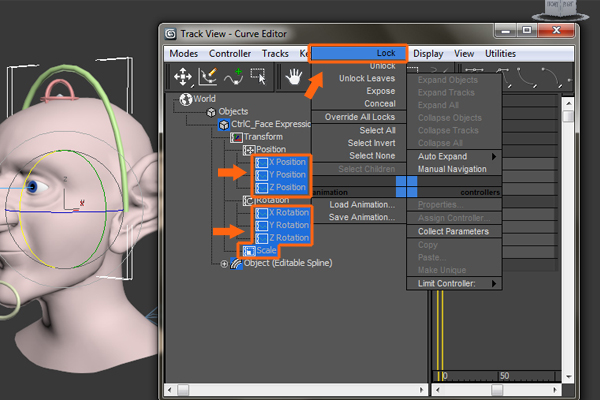Choose Conceal in the quad menu
The image size is (600, 400).
click(359, 103)
